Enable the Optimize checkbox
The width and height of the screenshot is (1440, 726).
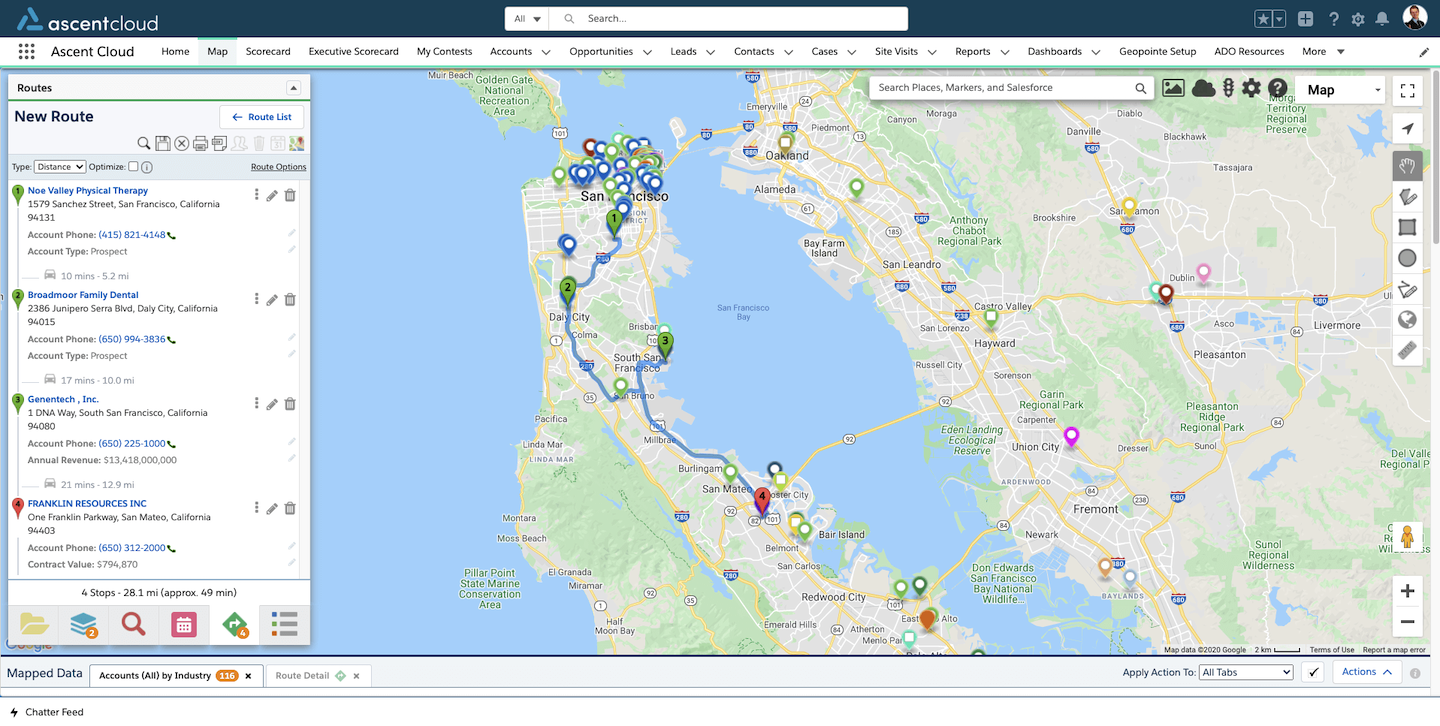133,167
